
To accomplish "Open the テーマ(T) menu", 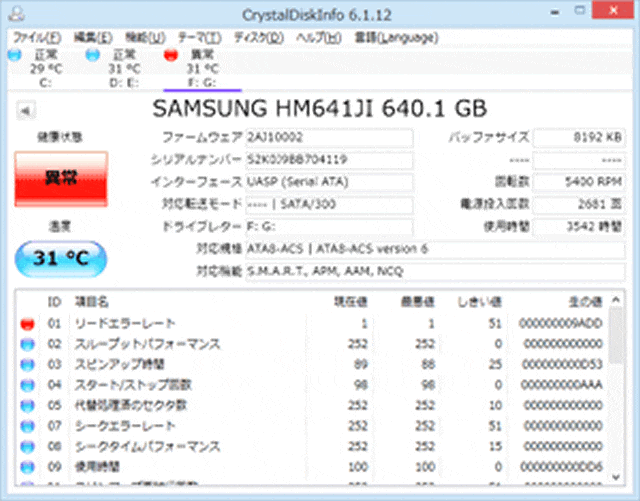I will point(200,38).
